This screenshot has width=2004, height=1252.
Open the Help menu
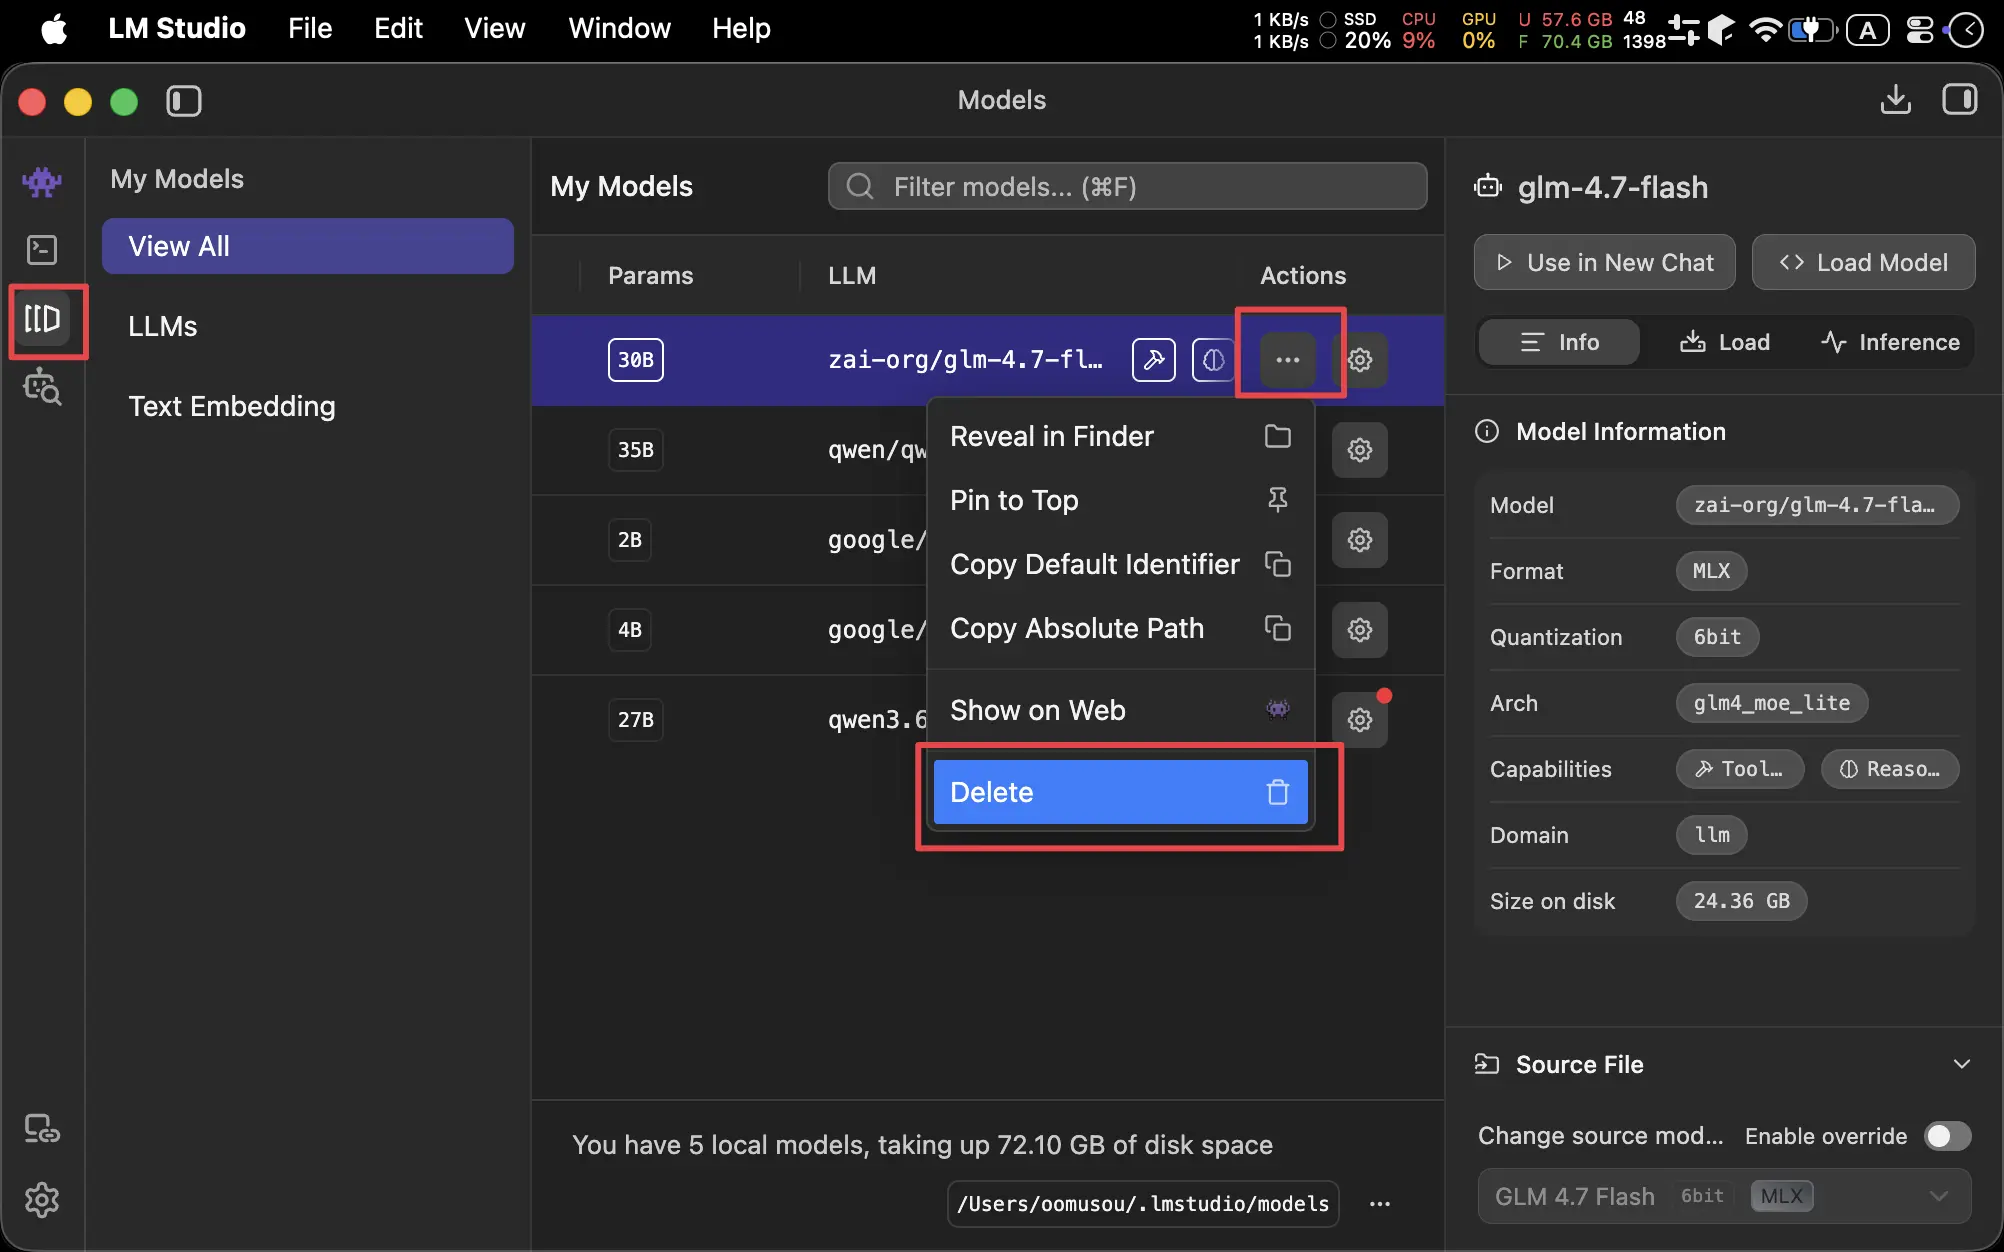tap(741, 28)
